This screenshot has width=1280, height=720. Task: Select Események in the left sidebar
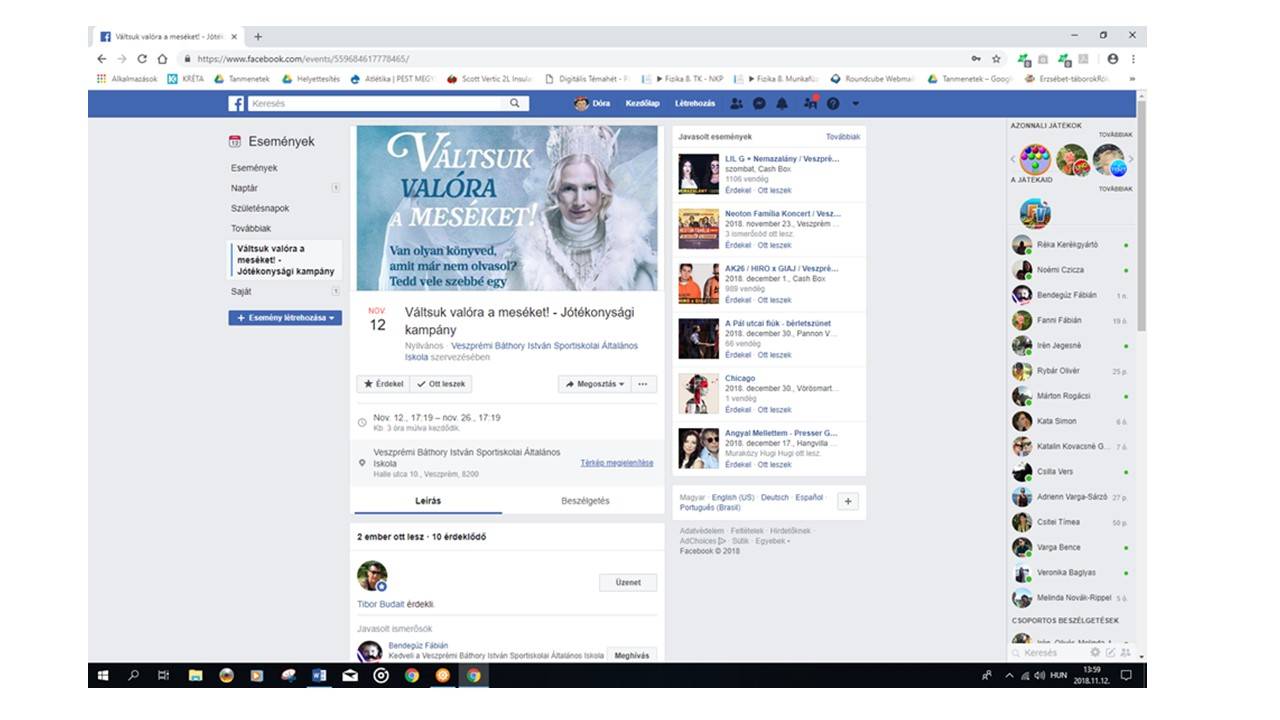pos(254,168)
